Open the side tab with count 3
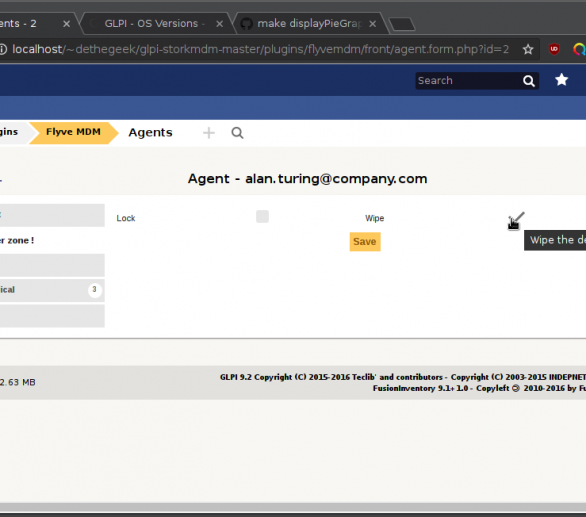The width and height of the screenshot is (586, 517). [52, 290]
